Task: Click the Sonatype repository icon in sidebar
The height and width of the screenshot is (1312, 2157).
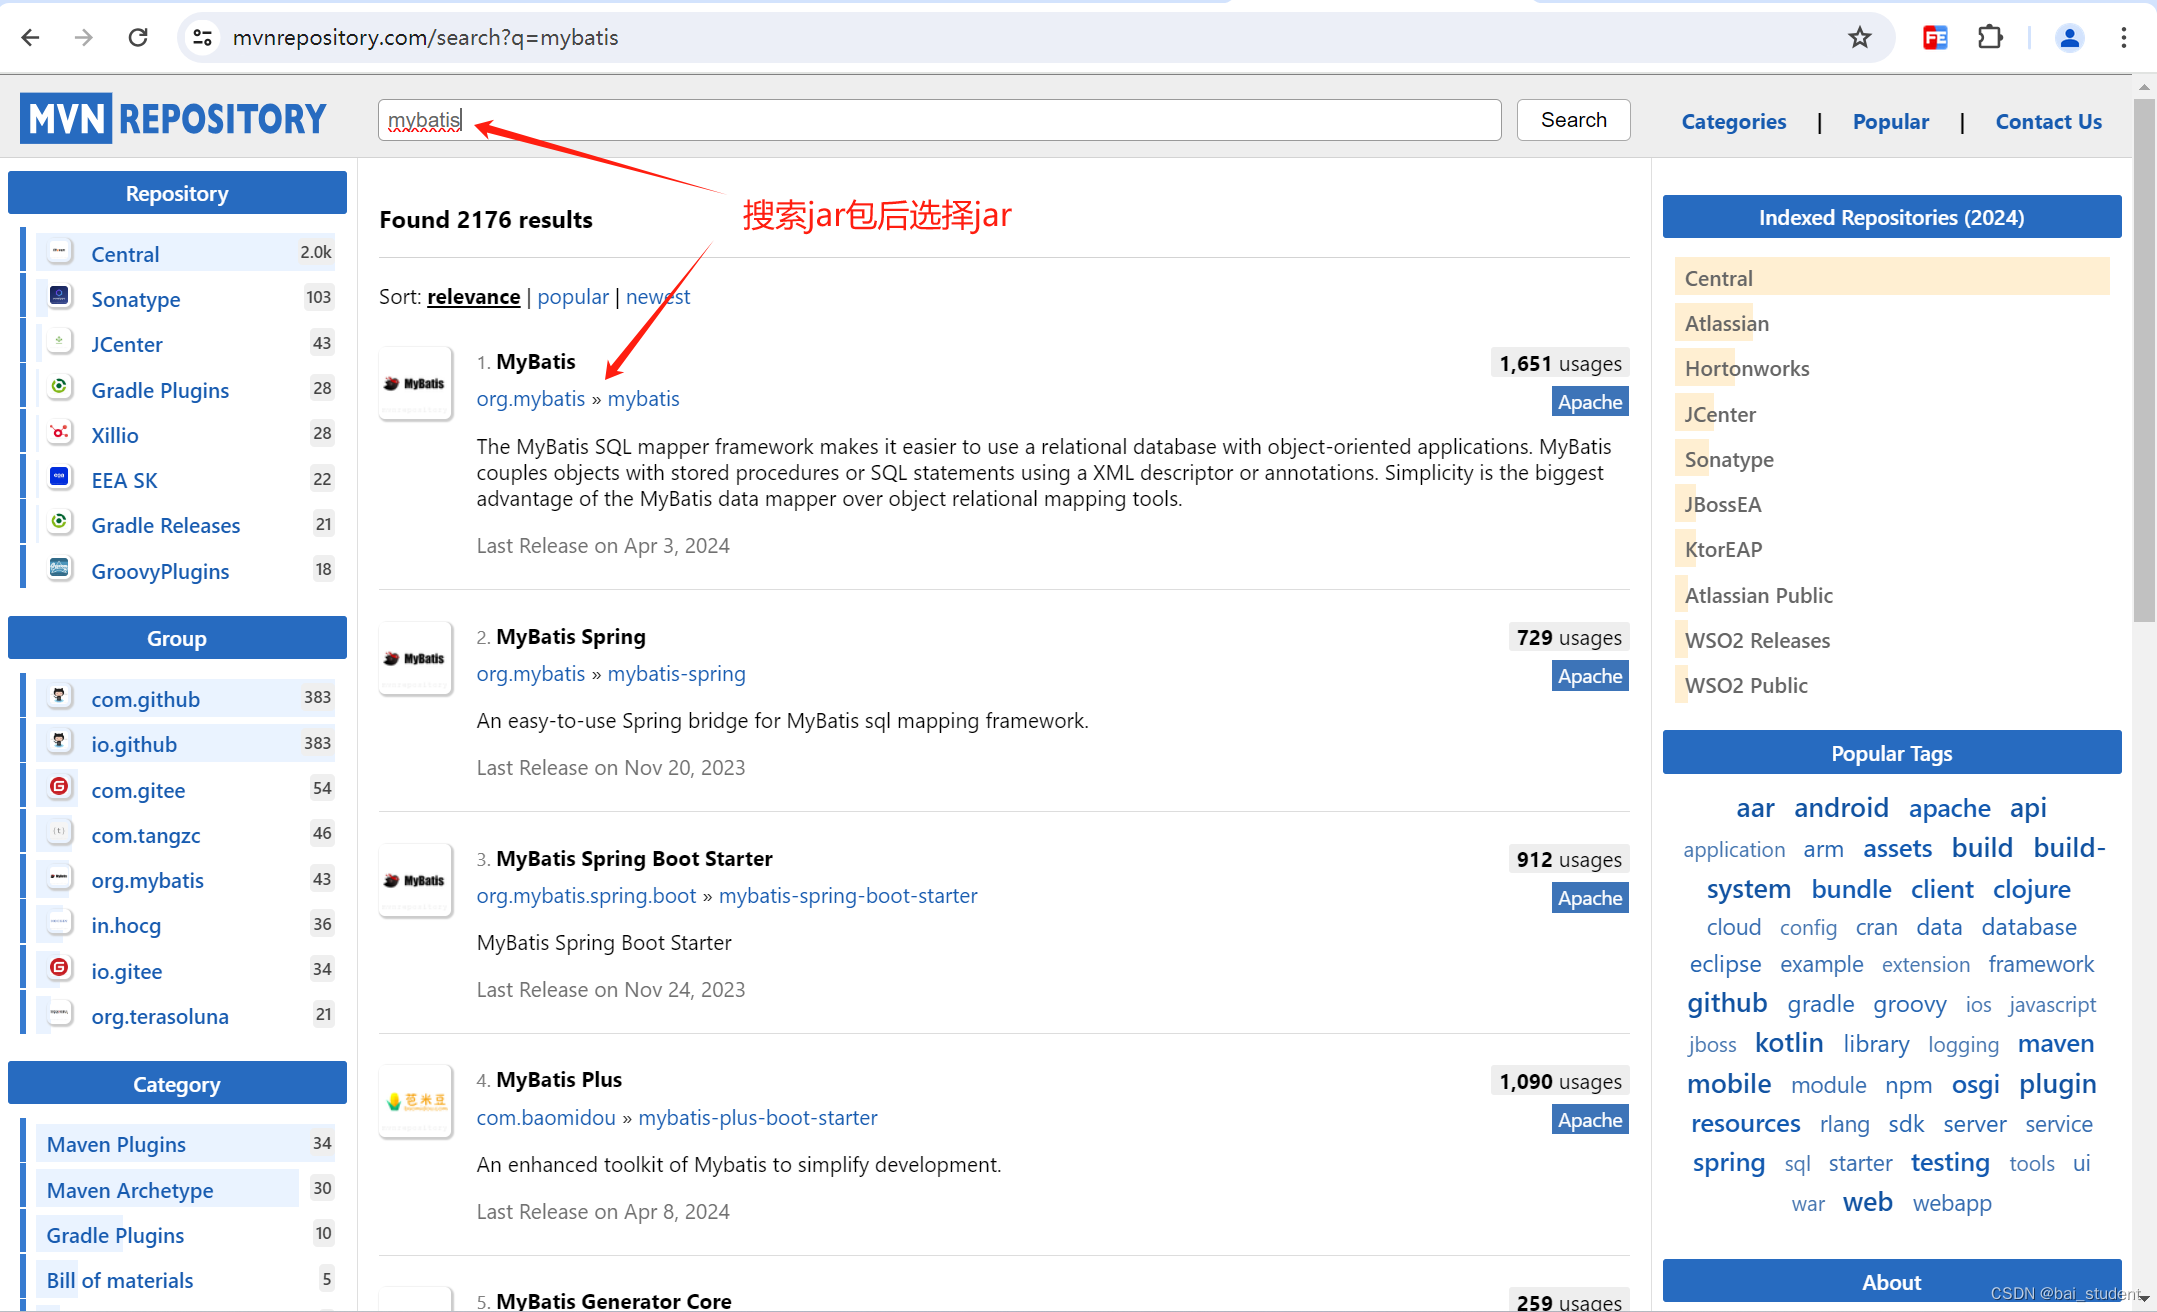Action: click(60, 297)
